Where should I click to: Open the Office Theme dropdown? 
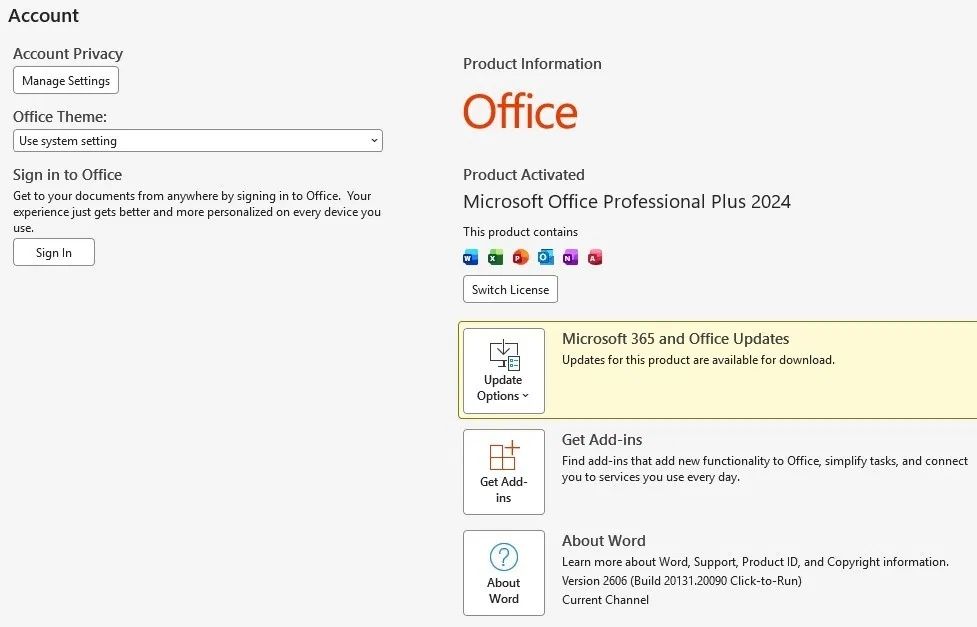pos(198,141)
